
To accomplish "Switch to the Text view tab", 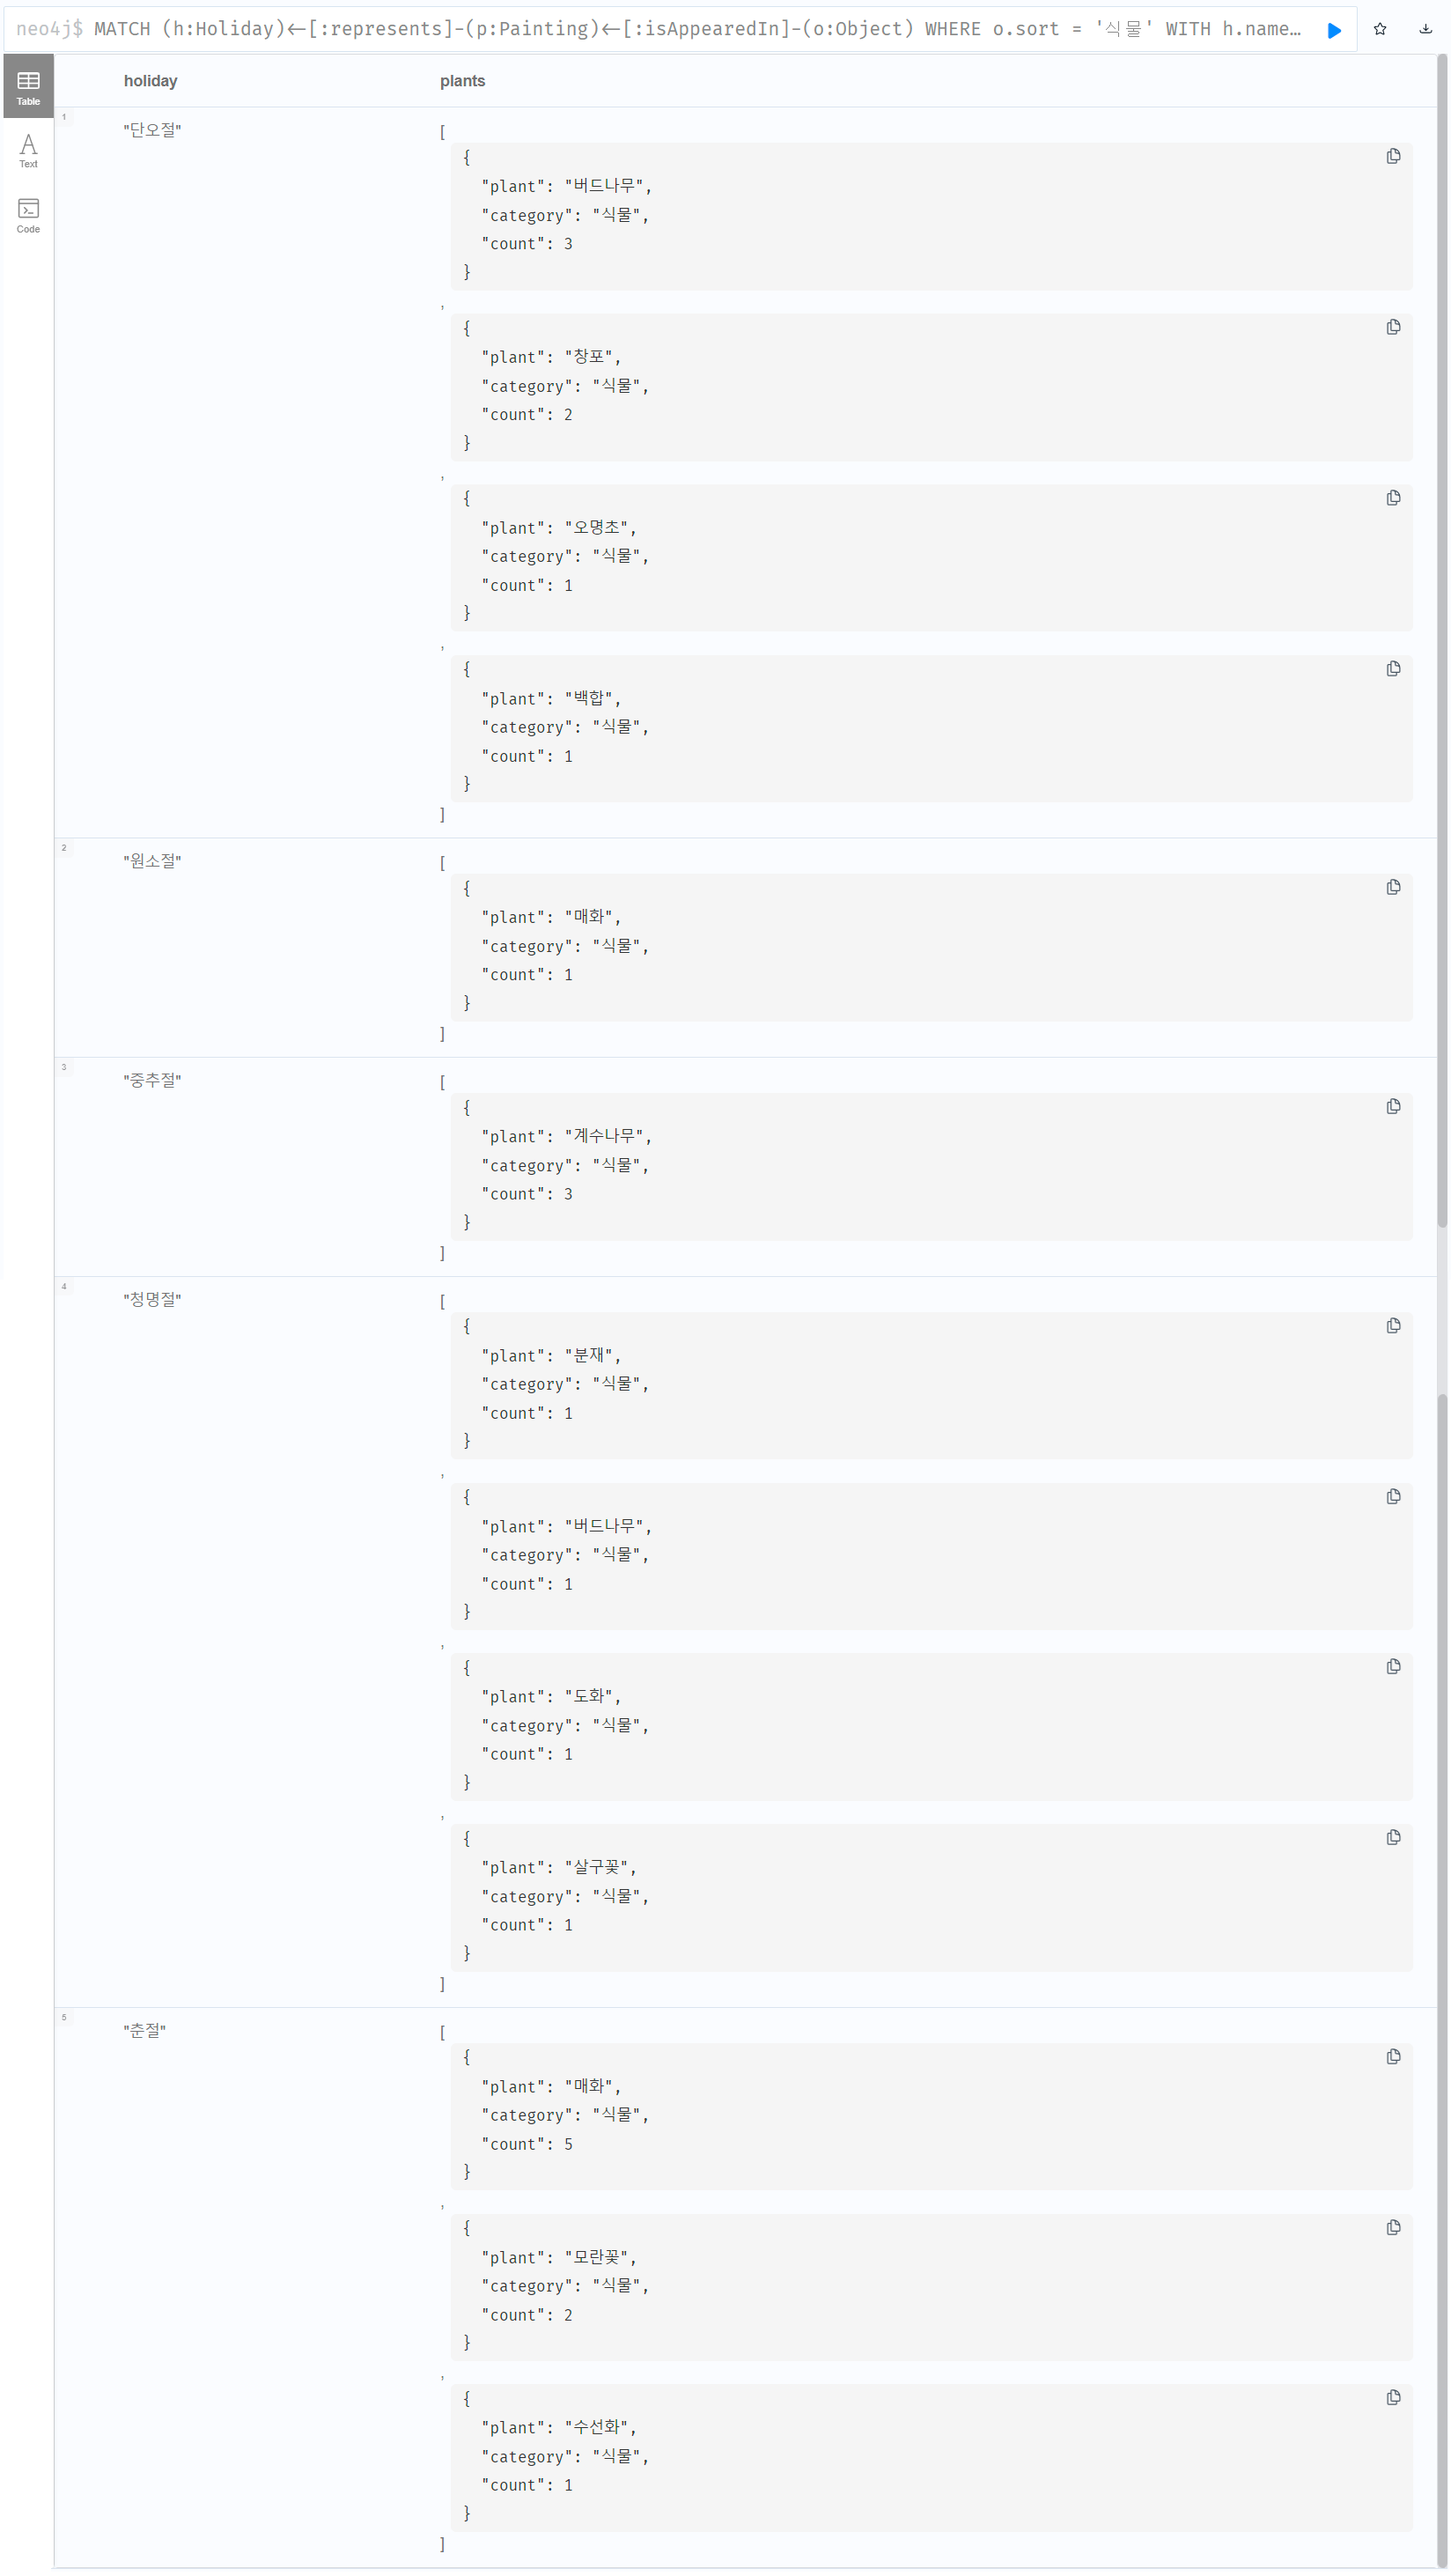I will pos(28,151).
